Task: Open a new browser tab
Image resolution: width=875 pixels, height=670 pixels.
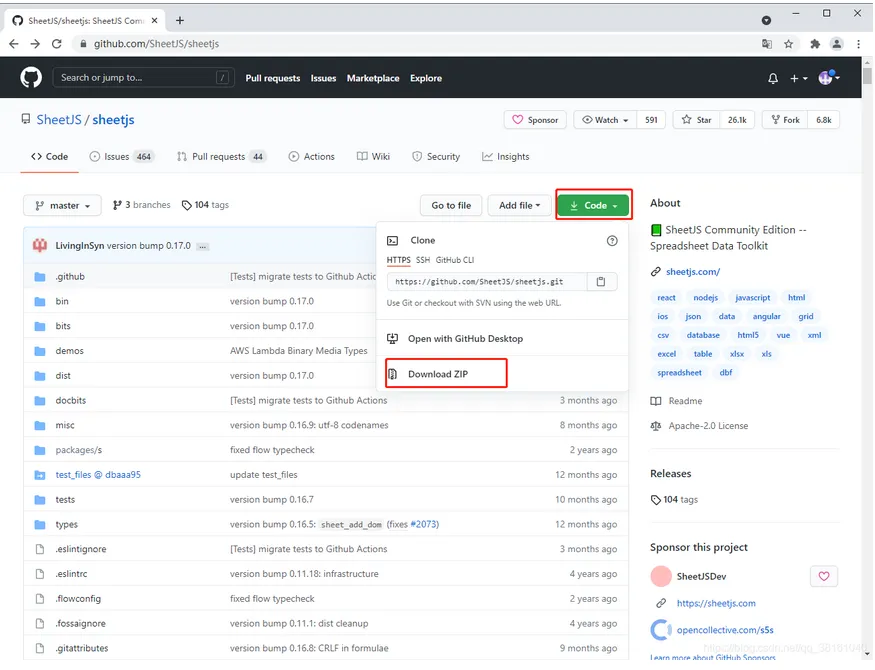Action: tap(180, 21)
